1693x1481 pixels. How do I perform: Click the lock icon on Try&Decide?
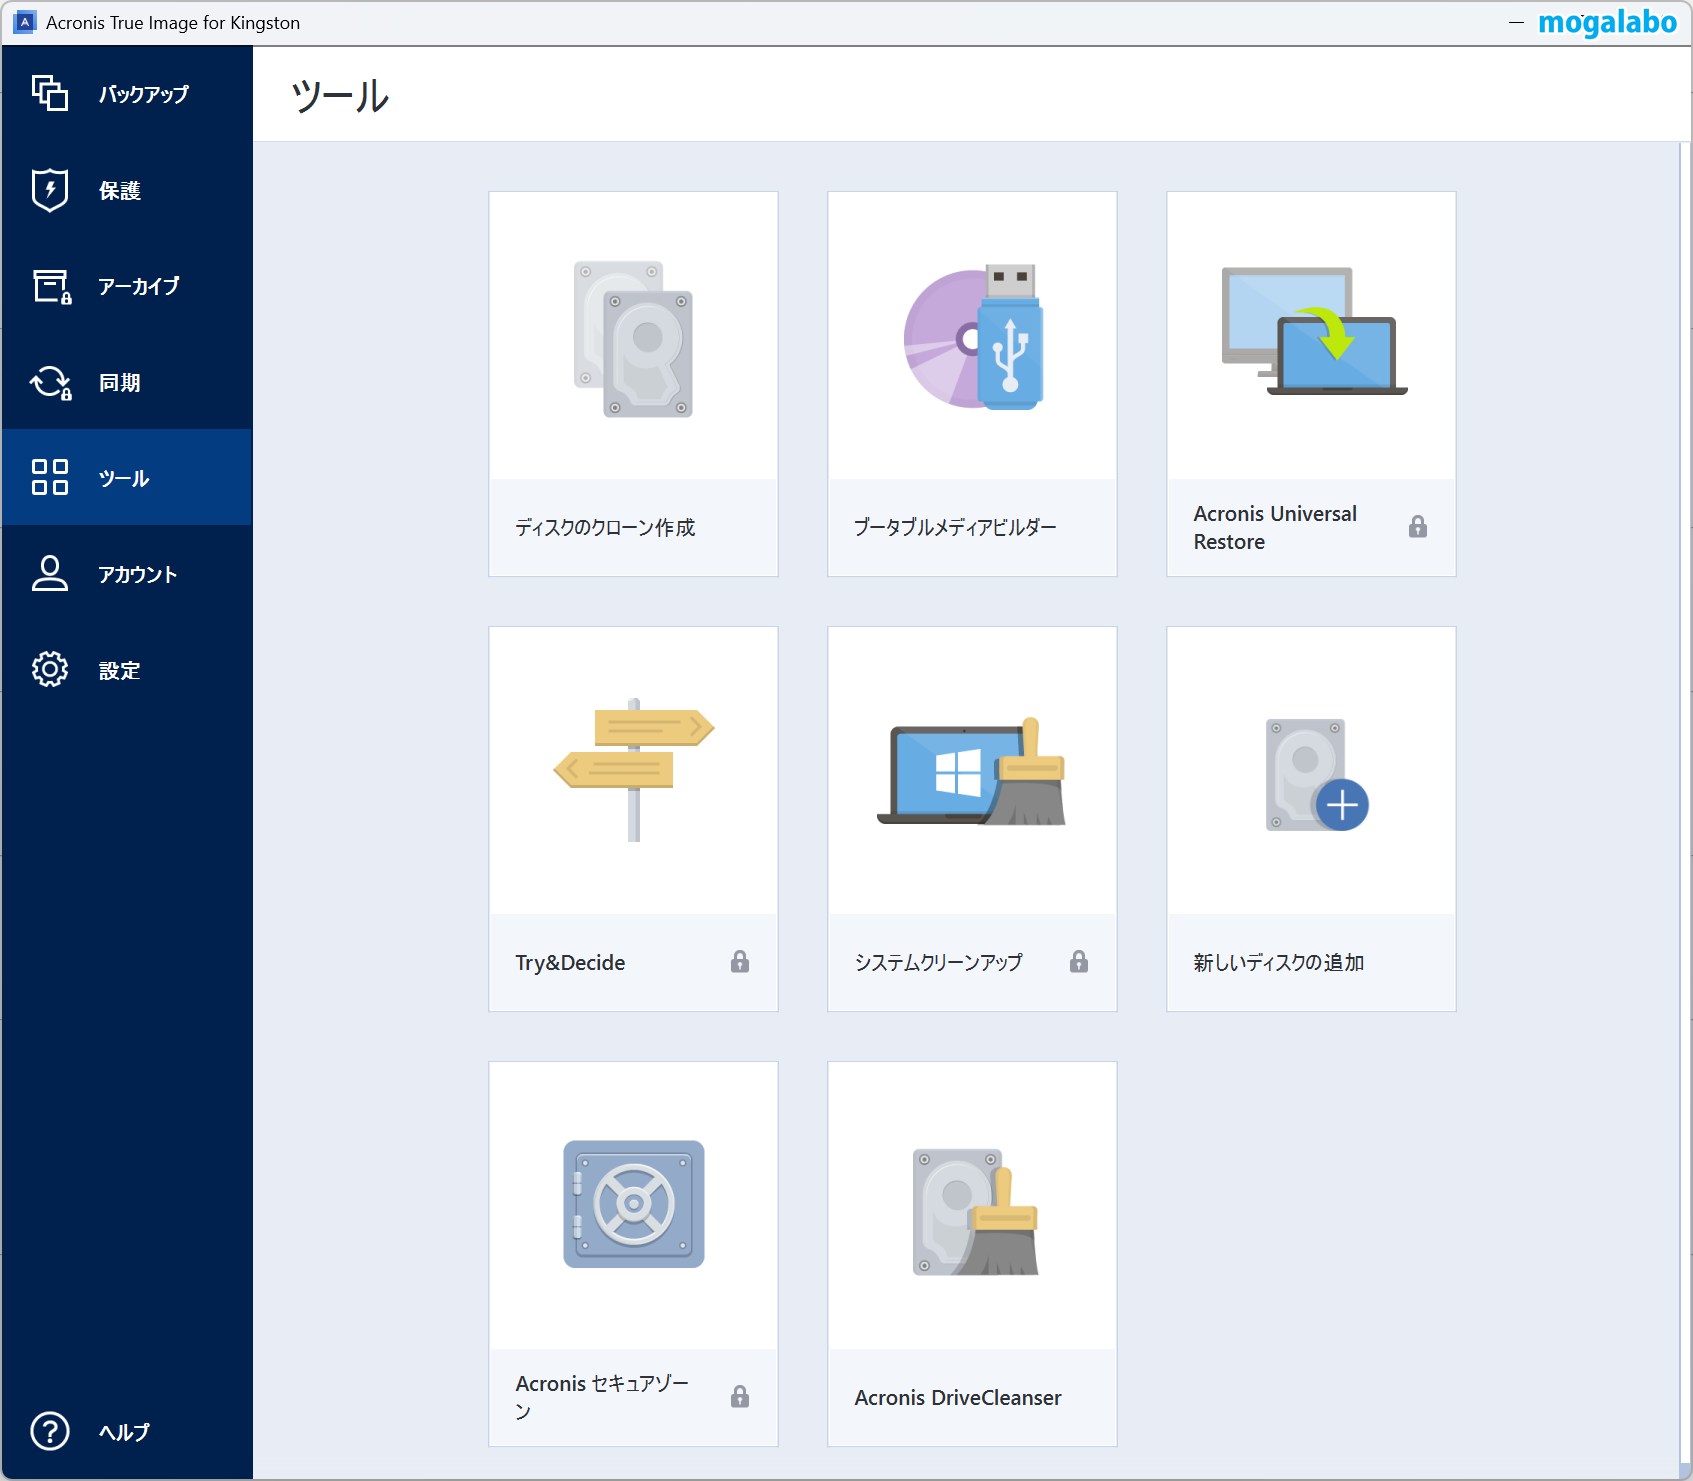(x=740, y=962)
